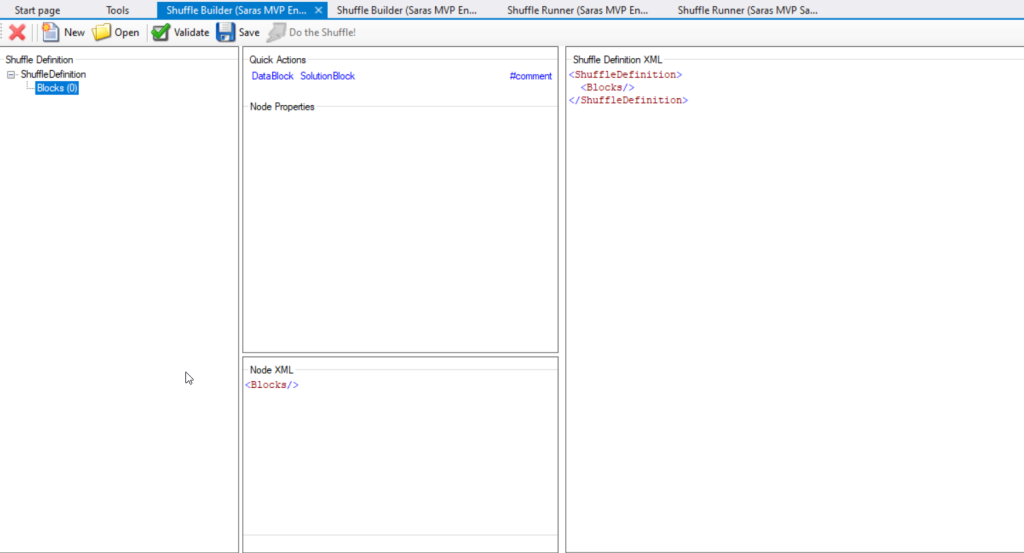Viewport: 1024px width, 553px height.
Task: Save the definition using the floppy disk icon
Action: (238, 32)
